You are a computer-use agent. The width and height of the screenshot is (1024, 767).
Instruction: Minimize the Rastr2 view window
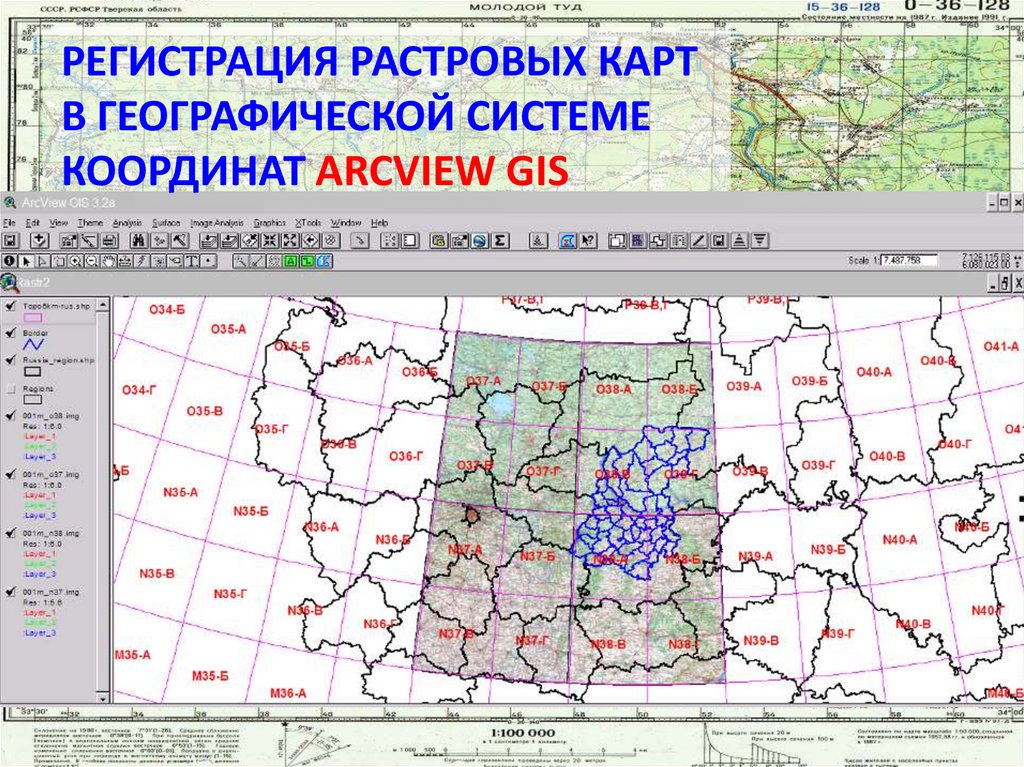(x=993, y=283)
